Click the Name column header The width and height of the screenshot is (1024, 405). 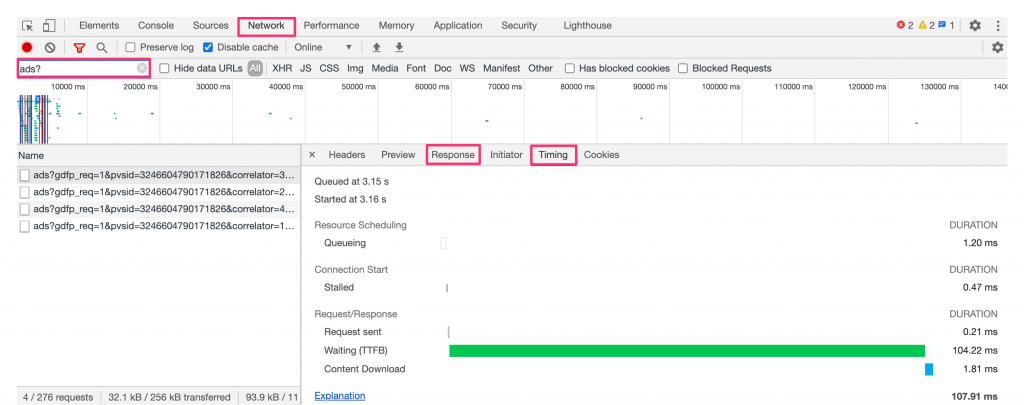tap(157, 155)
